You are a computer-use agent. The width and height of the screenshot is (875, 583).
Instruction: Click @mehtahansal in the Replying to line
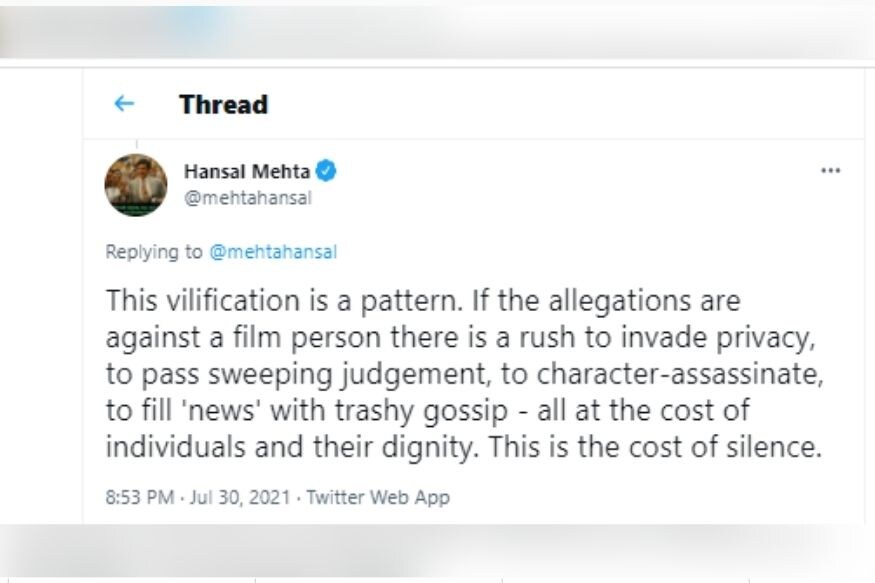coord(273,252)
